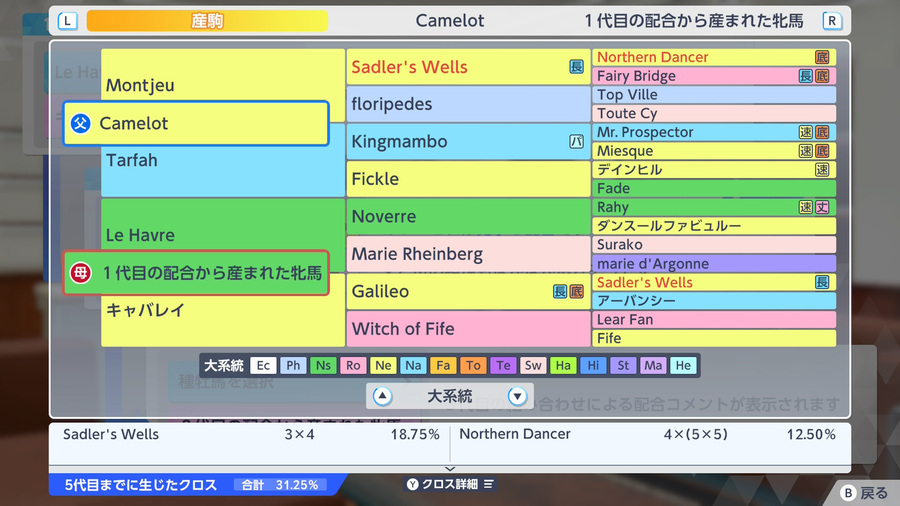Switch to the 産駒 tab
This screenshot has height=506, width=900.
click(x=207, y=21)
